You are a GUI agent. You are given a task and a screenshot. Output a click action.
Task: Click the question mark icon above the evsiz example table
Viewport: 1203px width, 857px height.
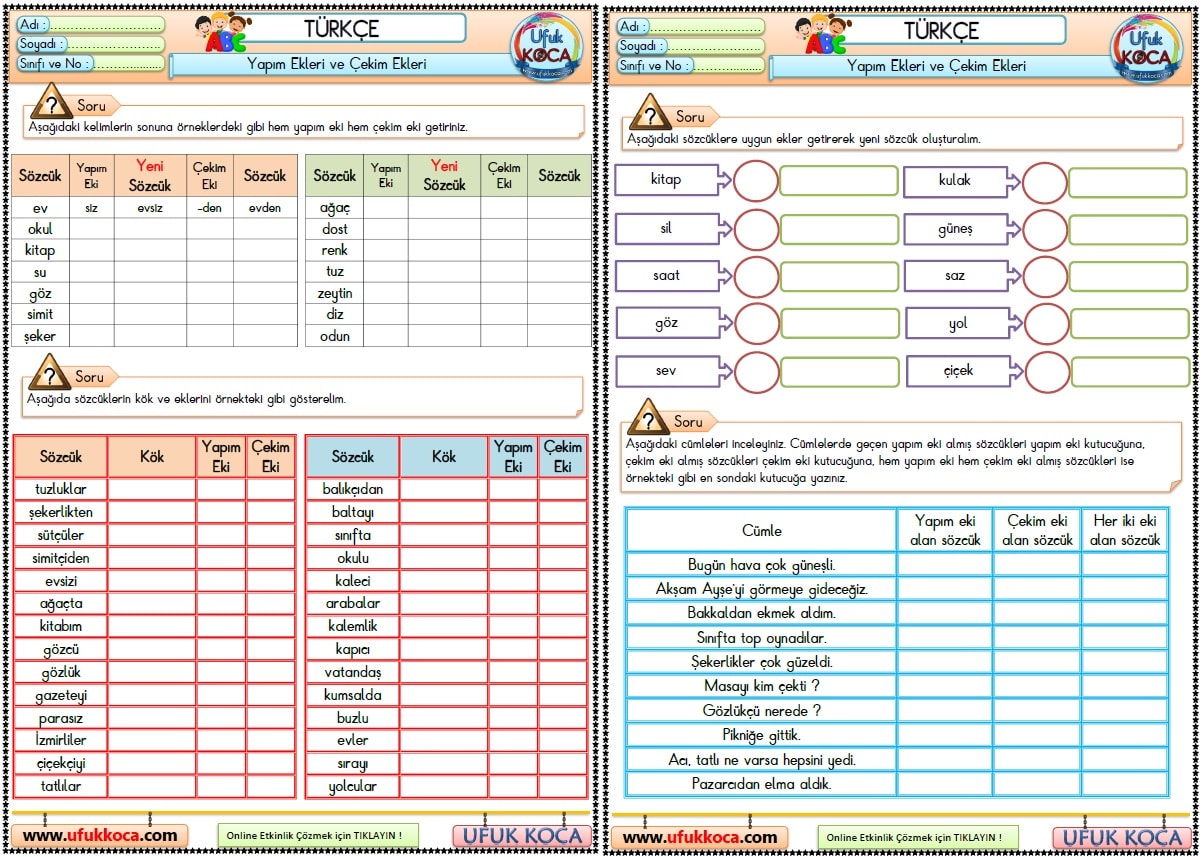[x=51, y=103]
